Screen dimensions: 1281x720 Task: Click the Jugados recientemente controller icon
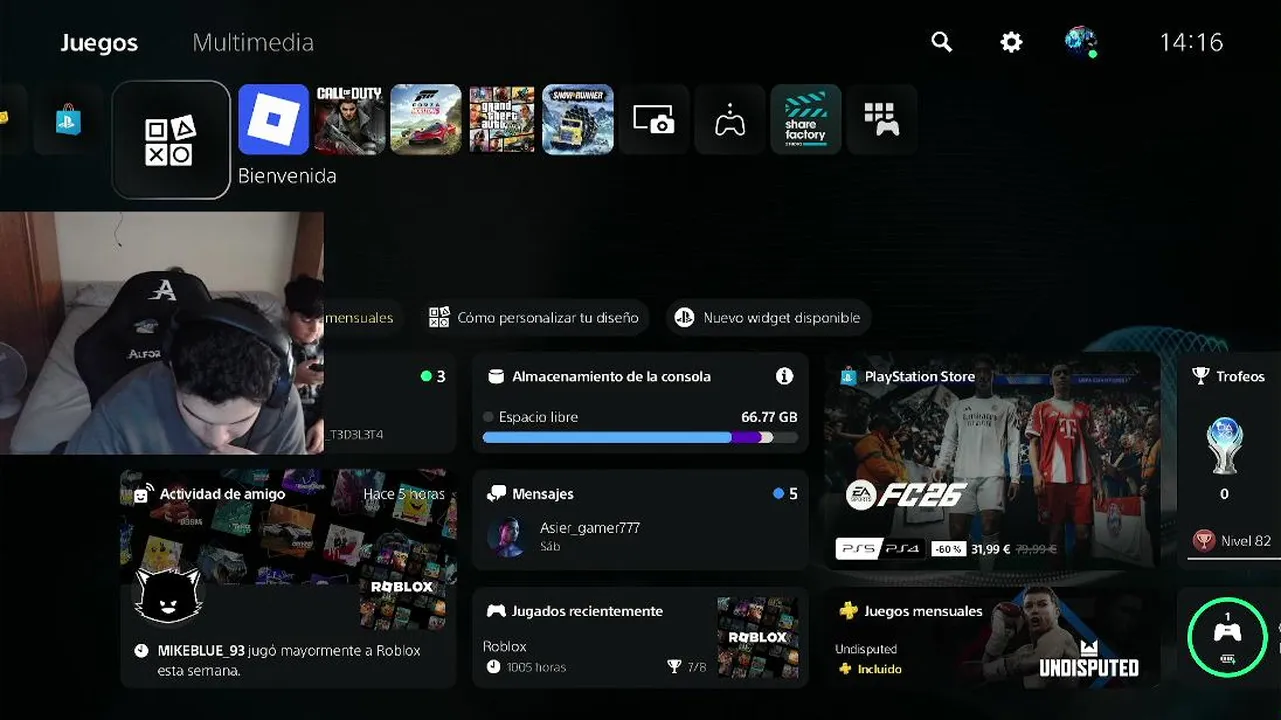(x=496, y=611)
